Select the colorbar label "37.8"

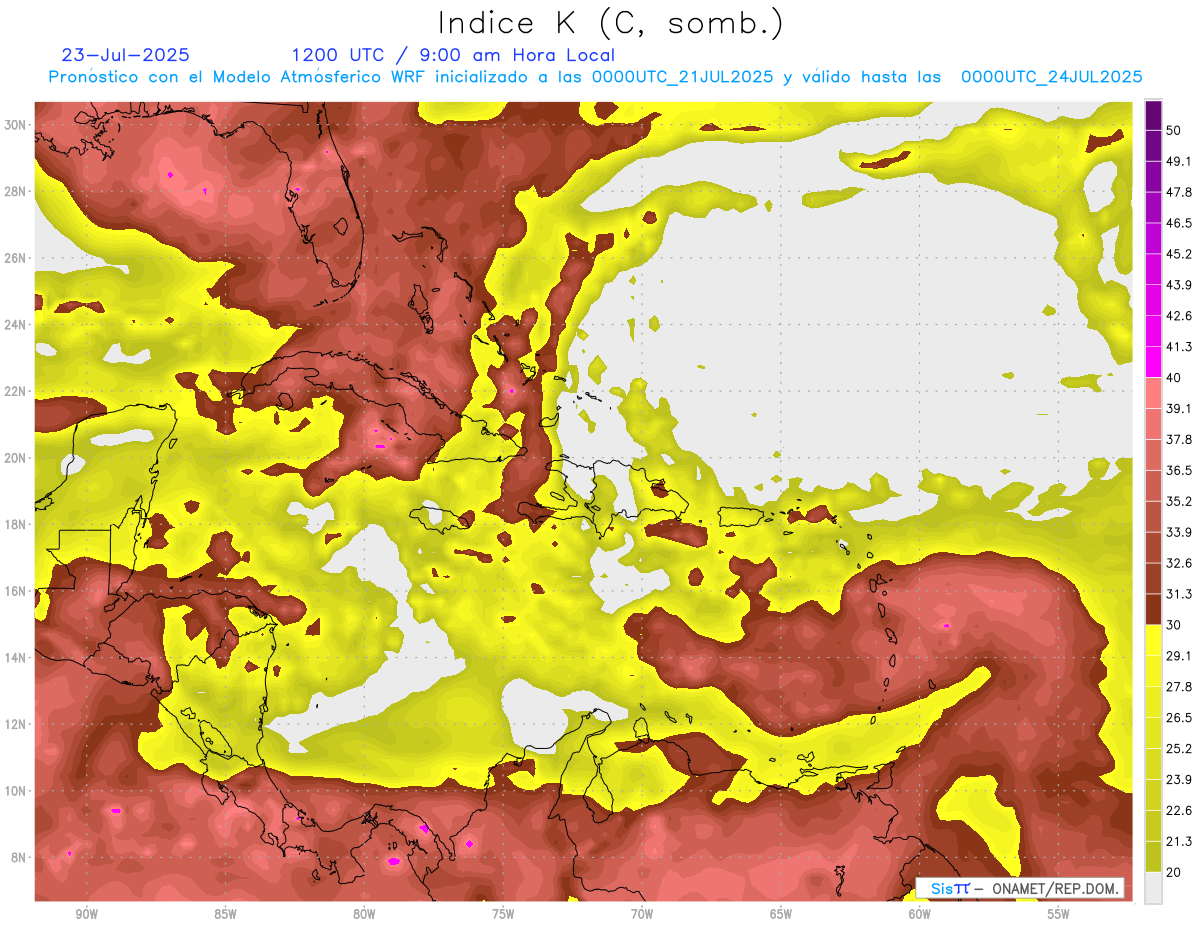tap(1178, 439)
